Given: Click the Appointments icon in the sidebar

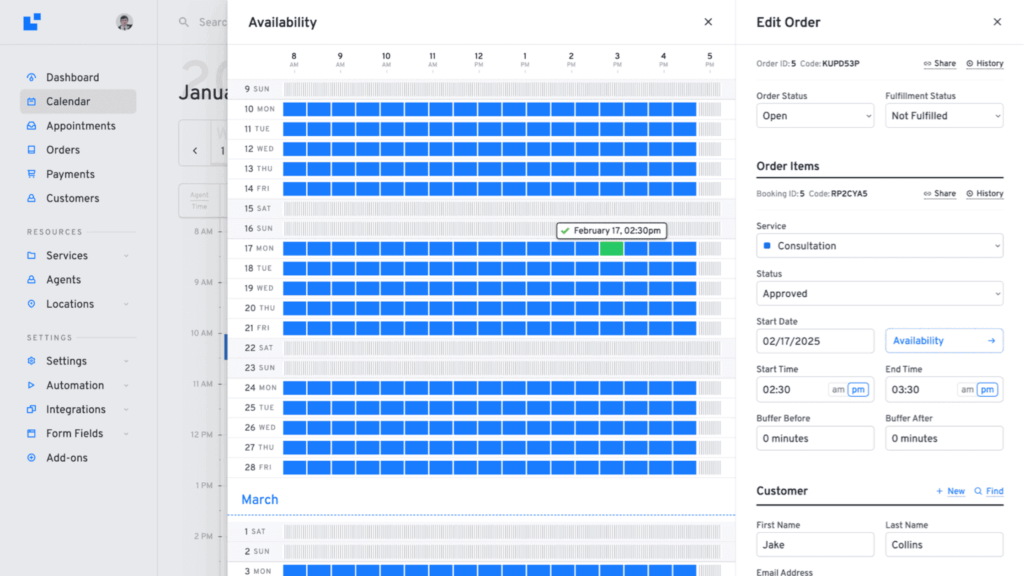Looking at the screenshot, I should [x=31, y=126].
